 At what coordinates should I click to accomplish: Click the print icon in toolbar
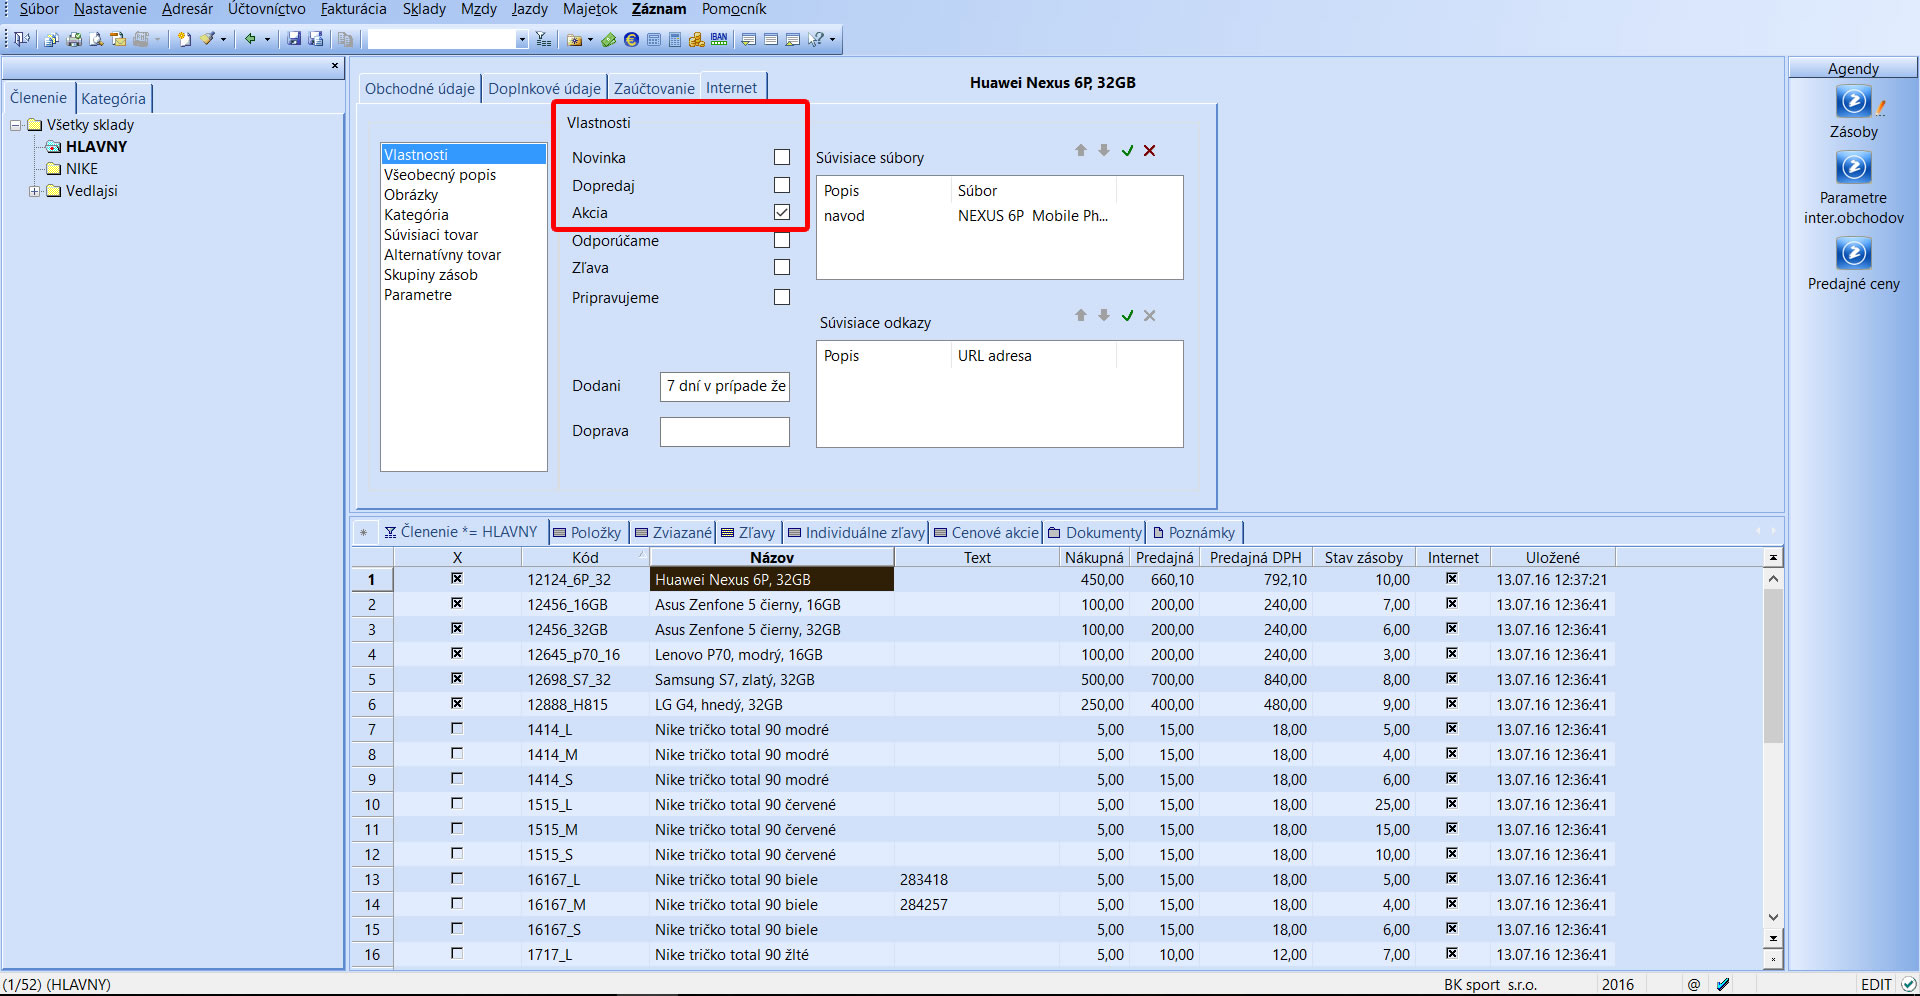(x=74, y=39)
